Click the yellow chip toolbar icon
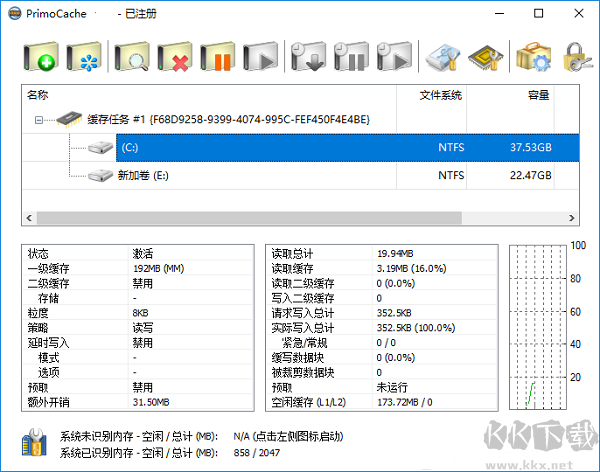Viewport: 600px width, 472px height. [x=485, y=57]
